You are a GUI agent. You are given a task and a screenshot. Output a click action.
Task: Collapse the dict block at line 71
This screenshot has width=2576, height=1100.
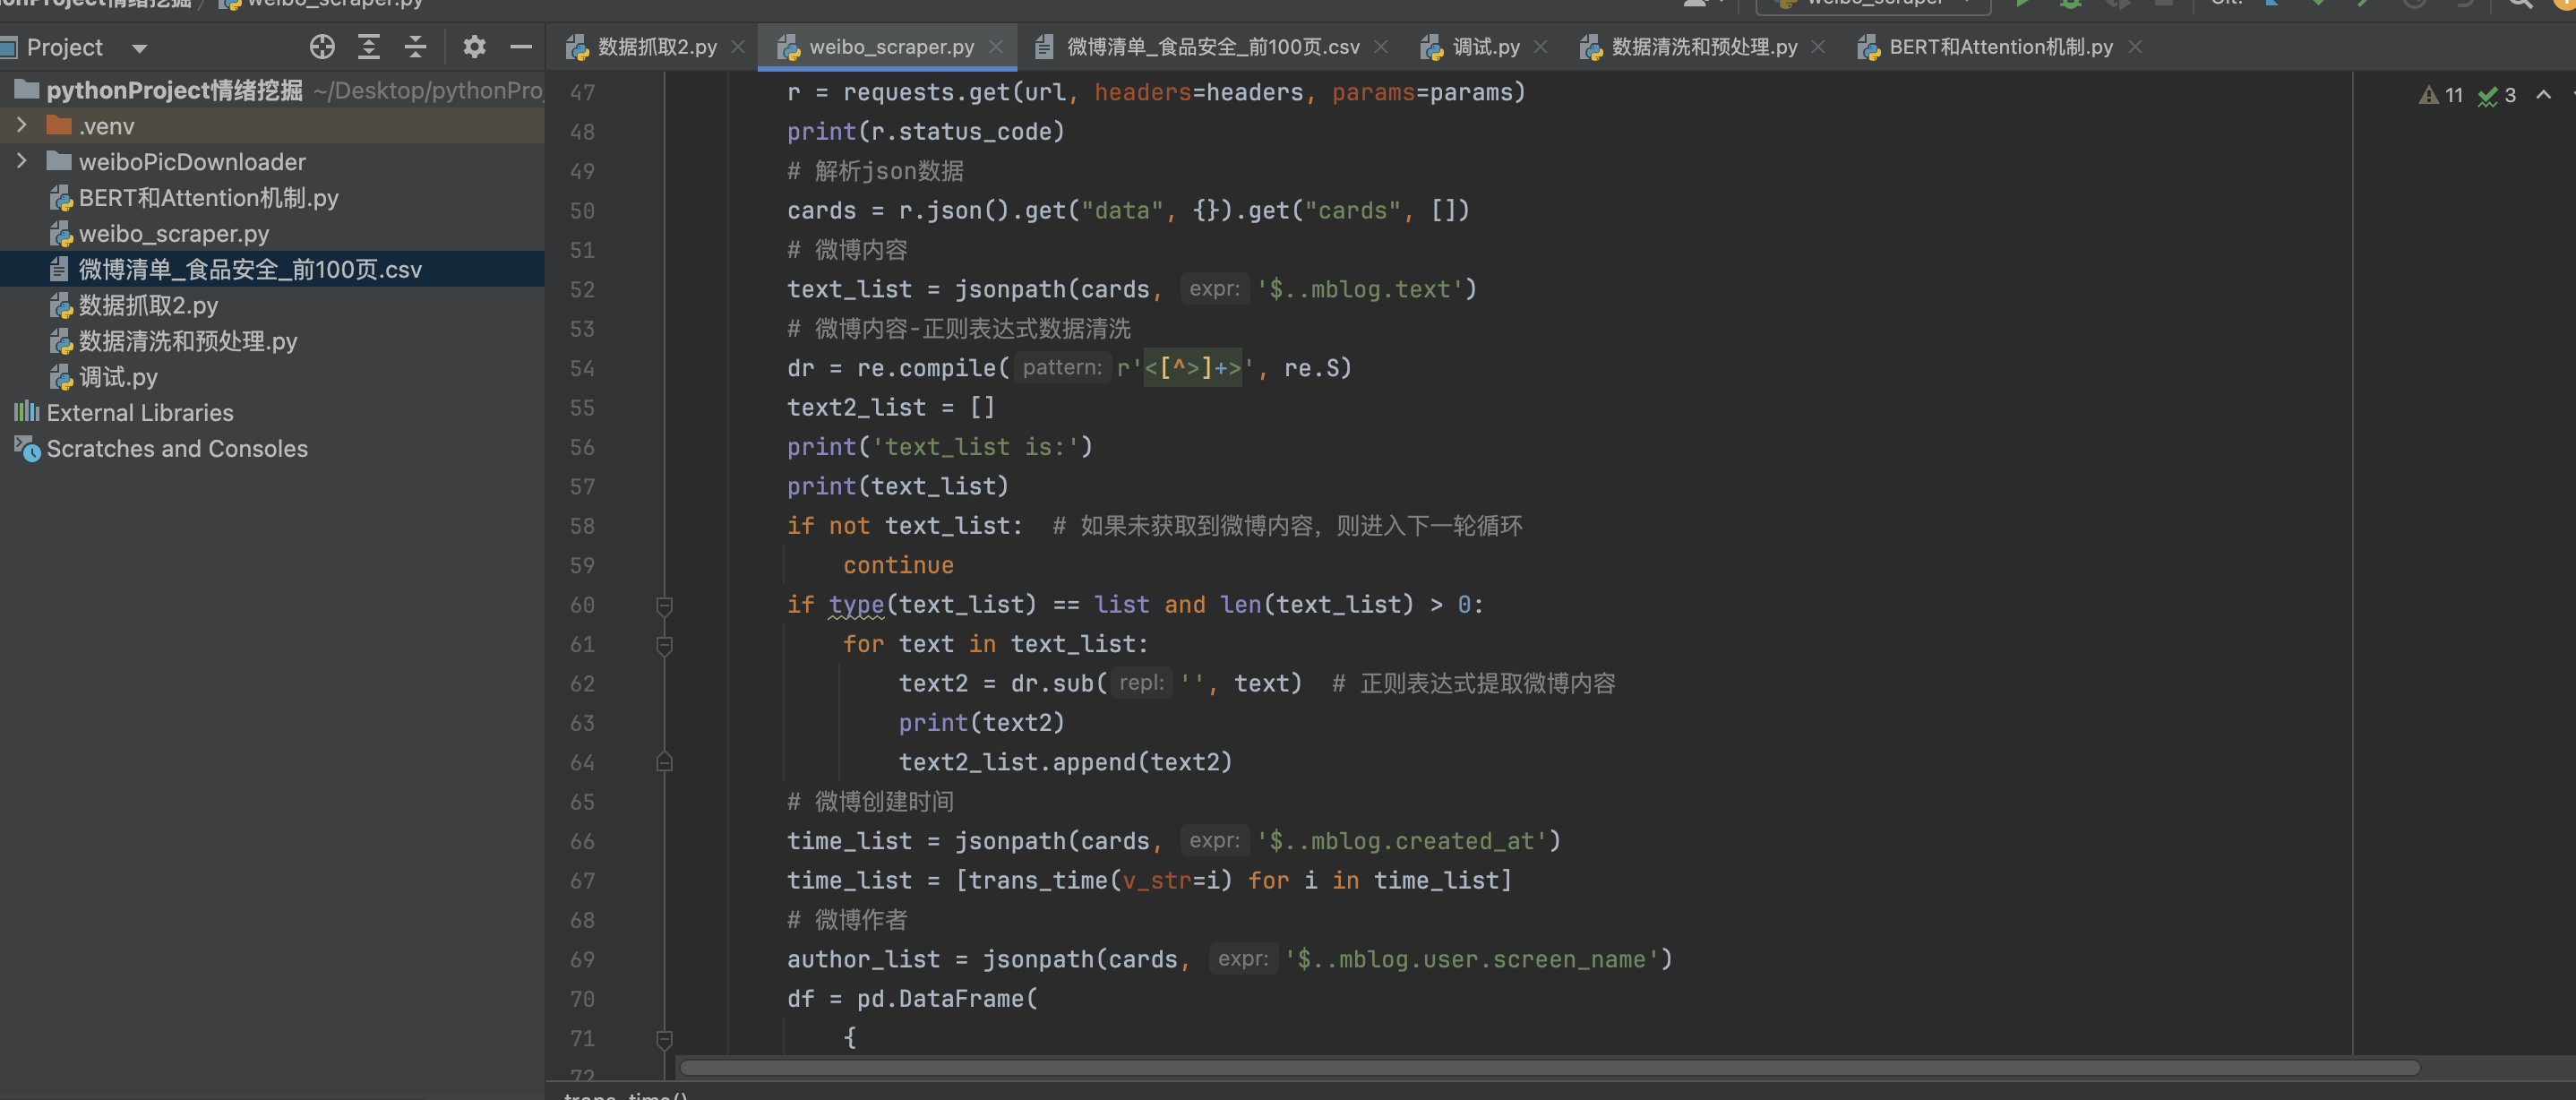tap(664, 1039)
